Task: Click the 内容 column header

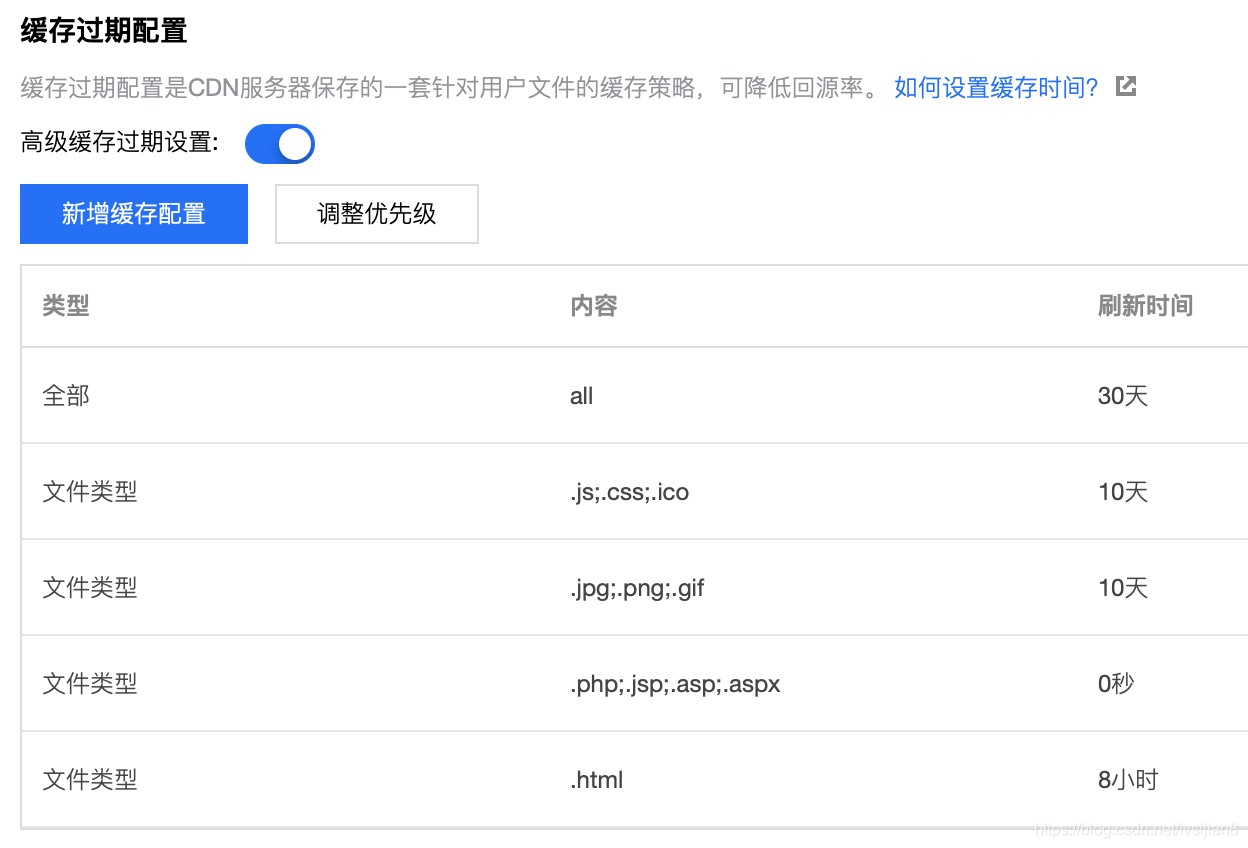Action: click(594, 306)
